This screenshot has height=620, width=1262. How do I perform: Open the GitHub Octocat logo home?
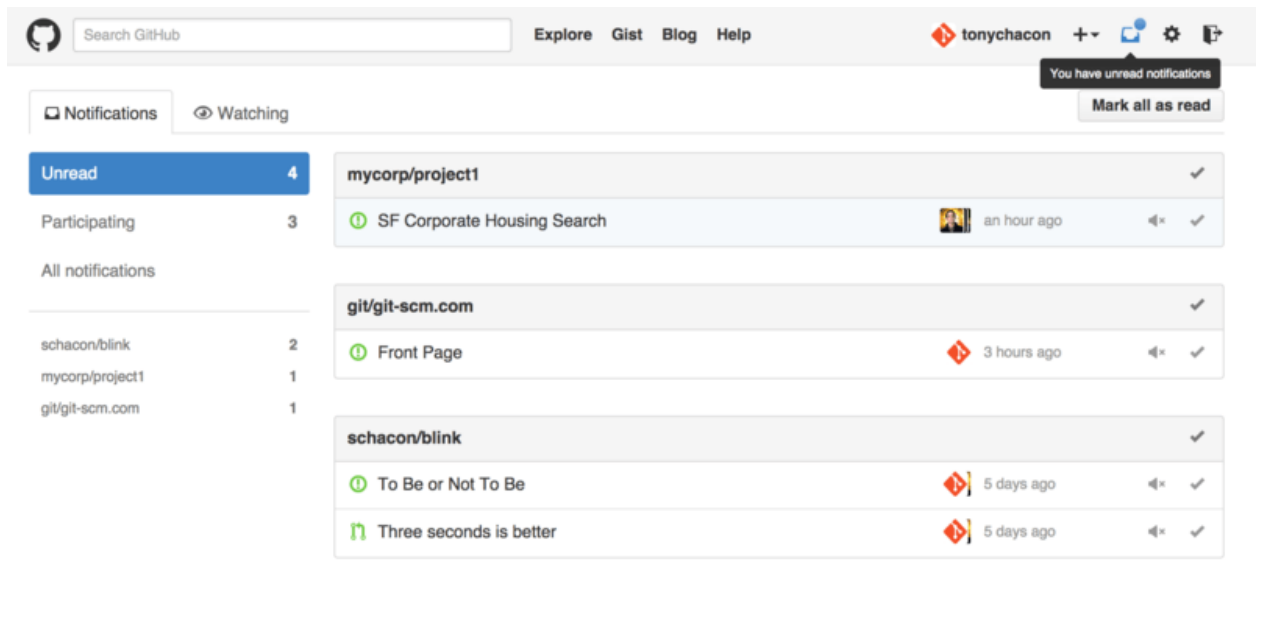[x=43, y=35]
